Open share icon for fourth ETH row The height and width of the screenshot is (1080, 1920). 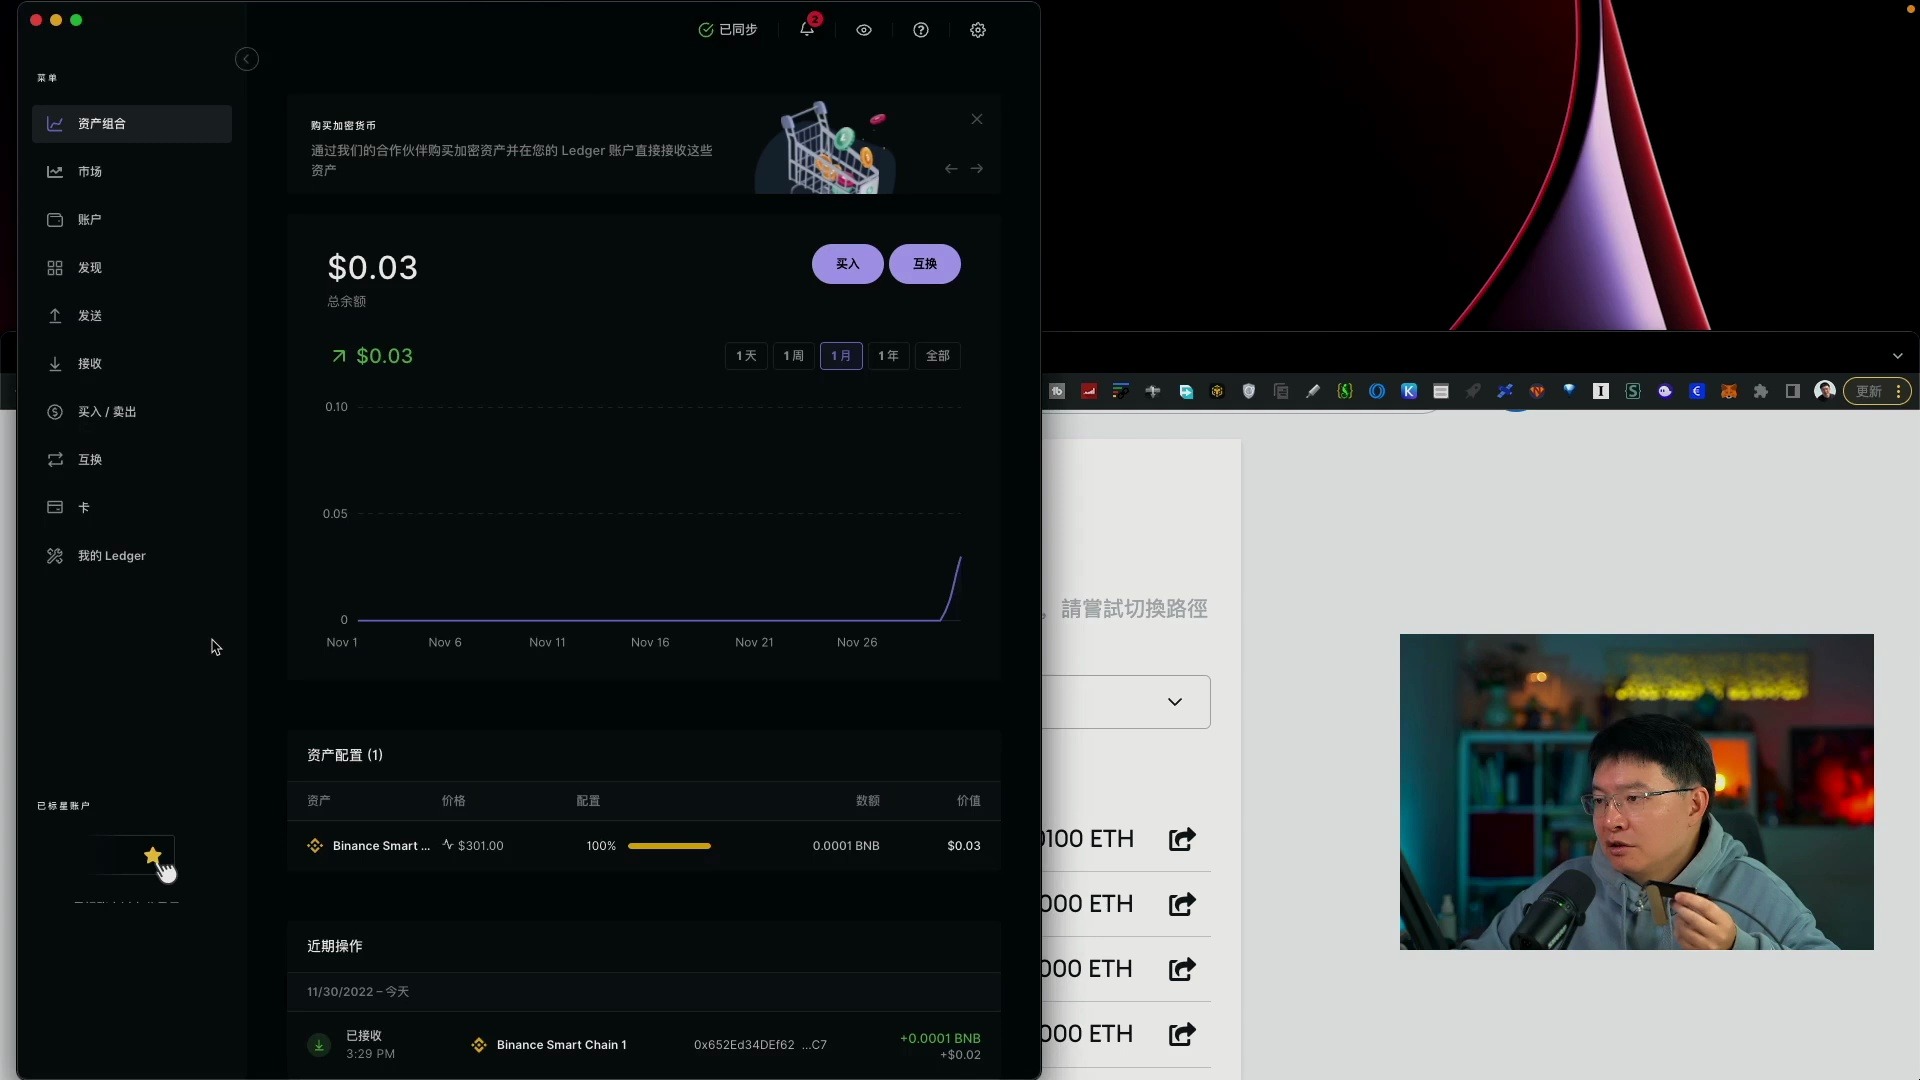point(1182,1034)
